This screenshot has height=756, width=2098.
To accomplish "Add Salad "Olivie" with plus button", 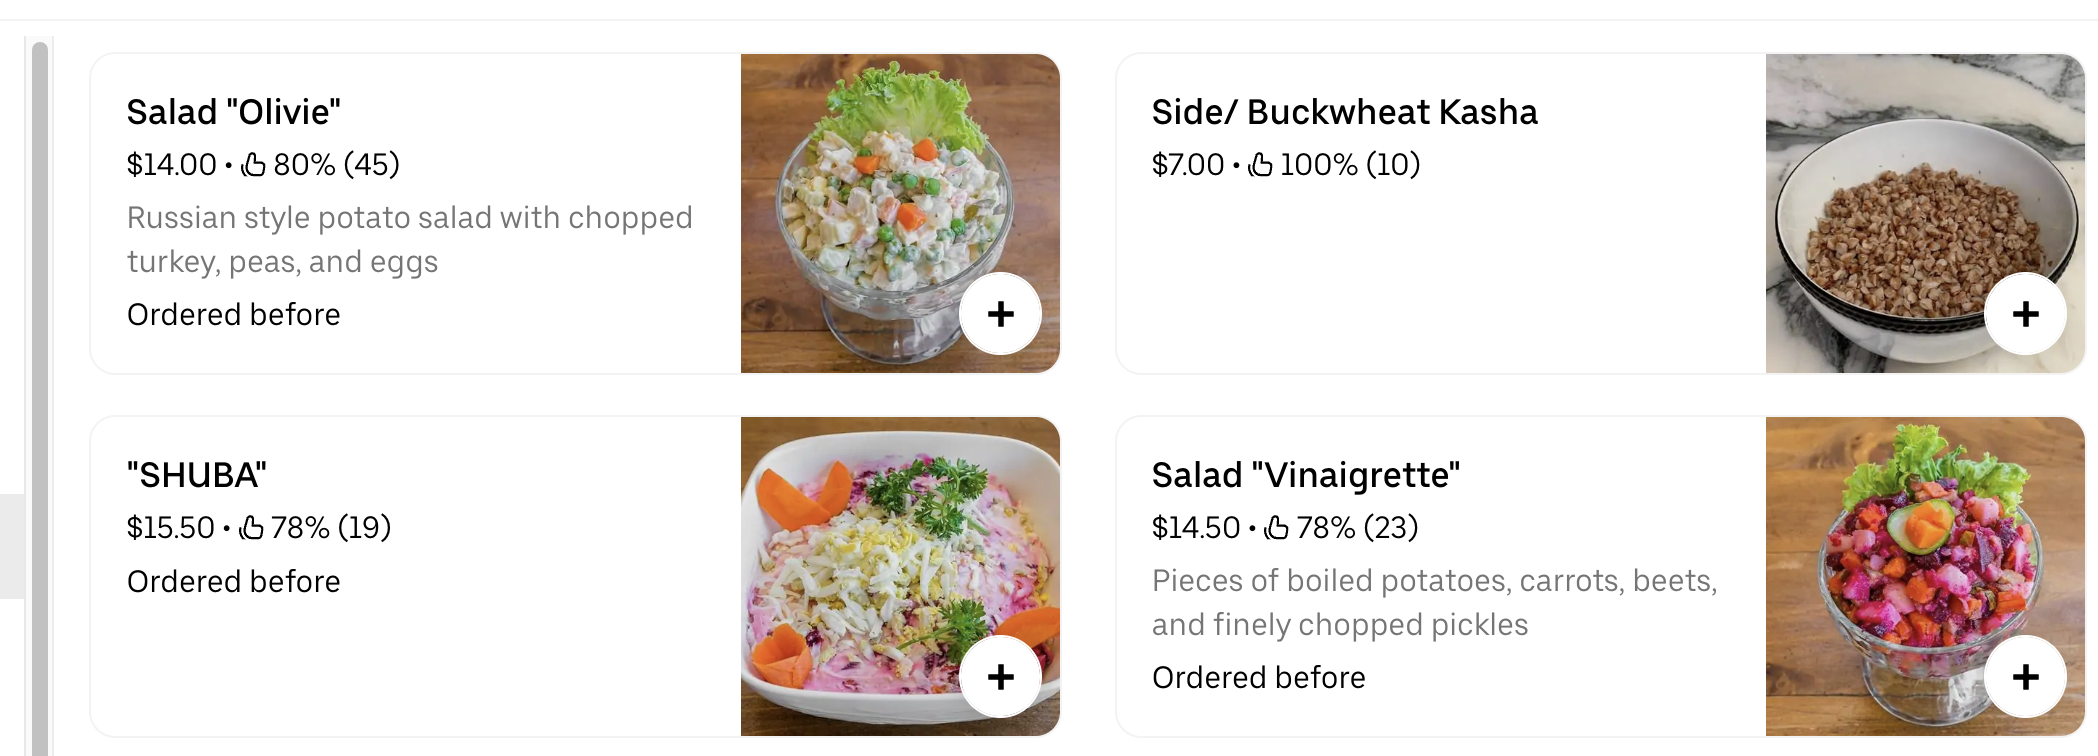I will coord(1000,314).
